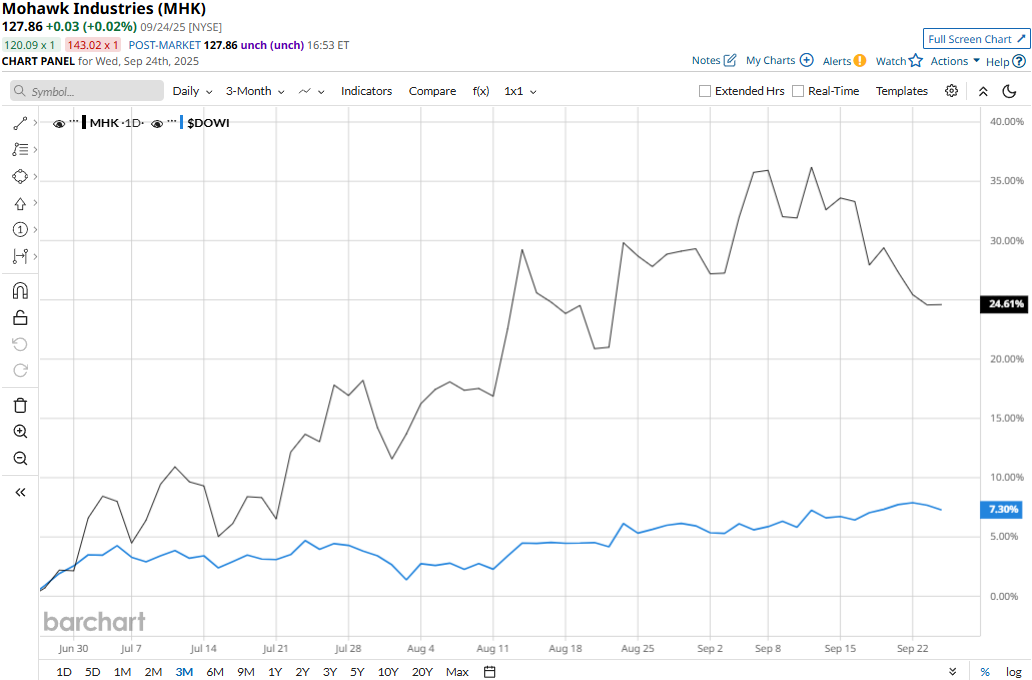1032x680 pixels.
Task: Select the 5D time range
Action: (93, 671)
